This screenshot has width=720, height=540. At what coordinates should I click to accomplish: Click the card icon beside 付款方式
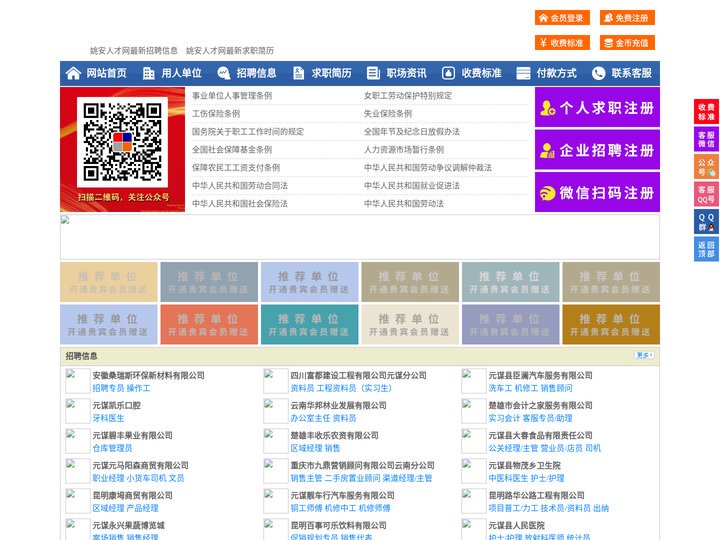click(523, 73)
